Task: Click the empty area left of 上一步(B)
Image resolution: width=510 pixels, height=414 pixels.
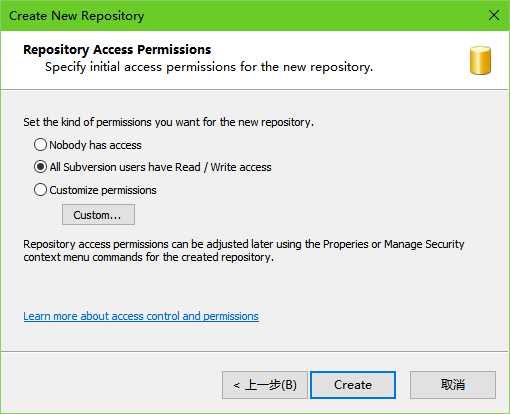Action: click(112, 385)
